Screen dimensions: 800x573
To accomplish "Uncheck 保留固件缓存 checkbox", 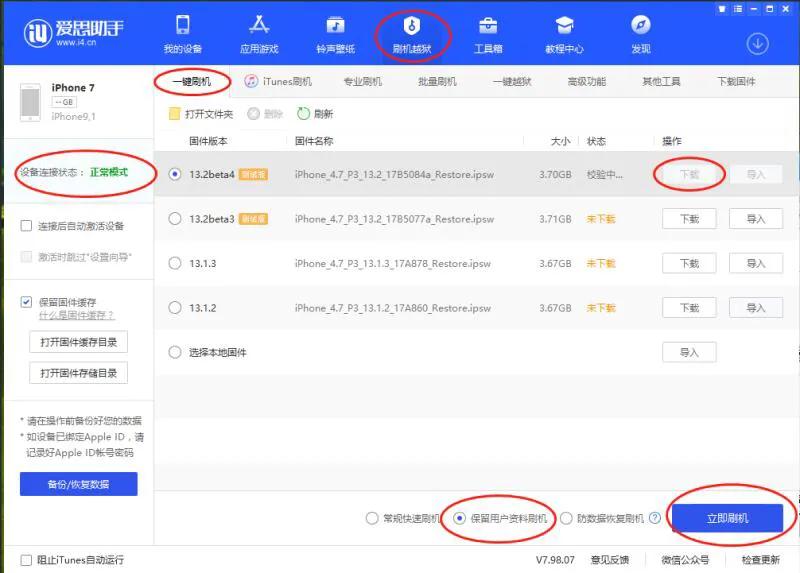I will (26, 302).
